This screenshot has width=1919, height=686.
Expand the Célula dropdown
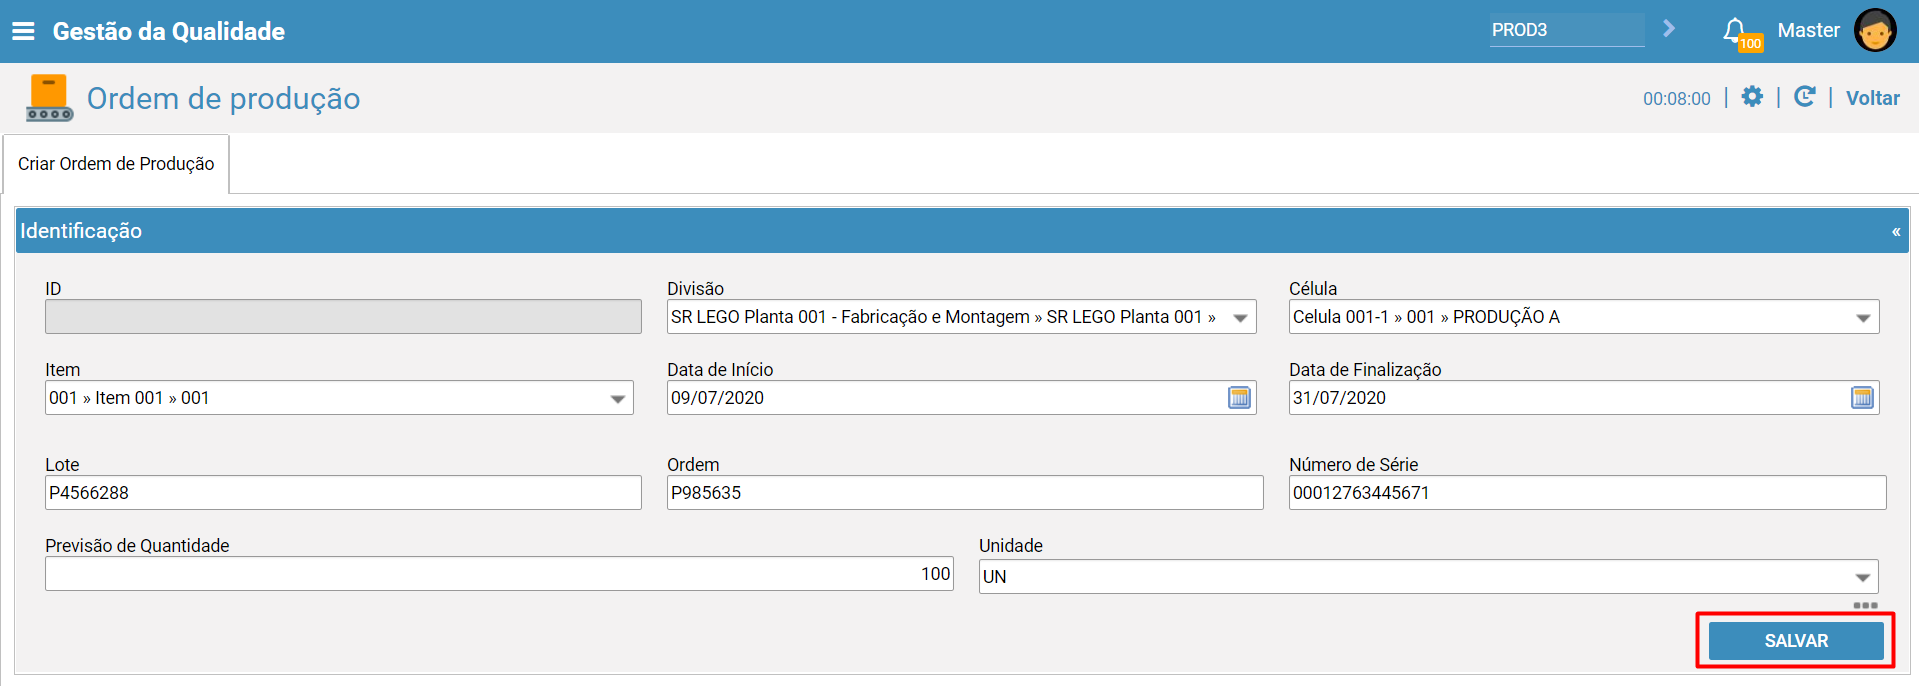click(1863, 318)
